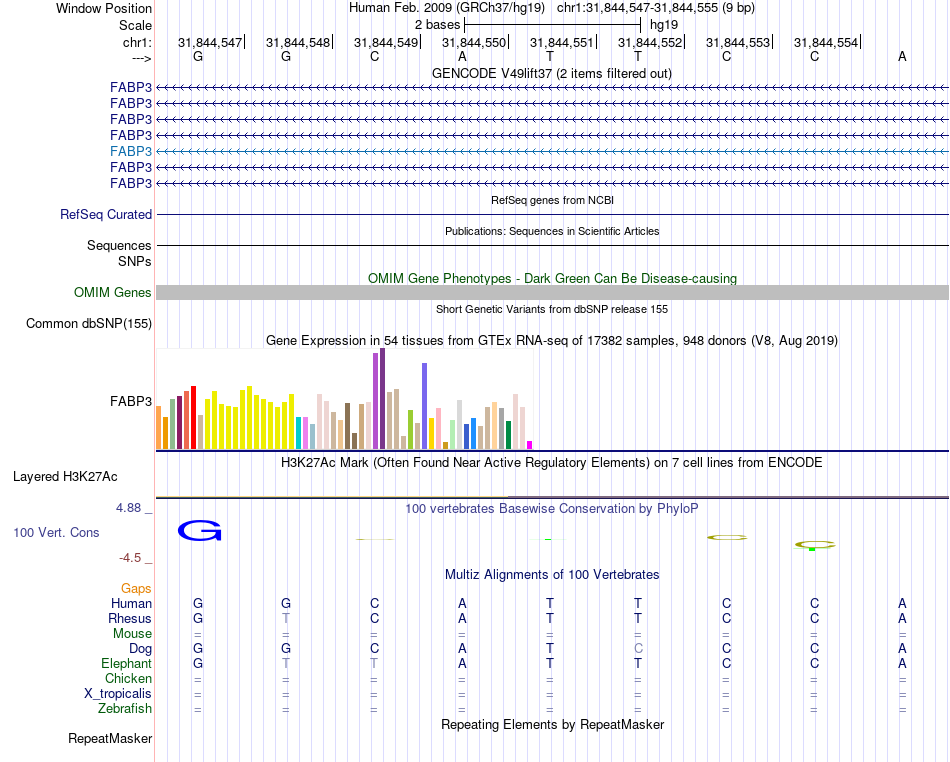This screenshot has height=762, width=950.
Task: Click '100 vertebrates Basewise Conservation by PhyloP' title
Action: (551, 509)
